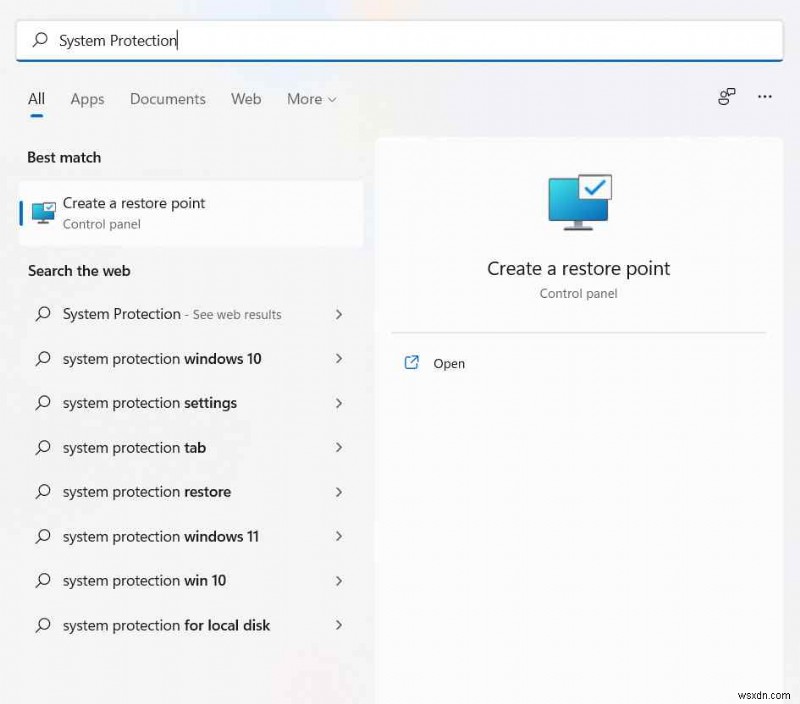This screenshot has height=704, width=800.
Task: Expand the system protection win 10 suggestion
Action: tap(338, 581)
